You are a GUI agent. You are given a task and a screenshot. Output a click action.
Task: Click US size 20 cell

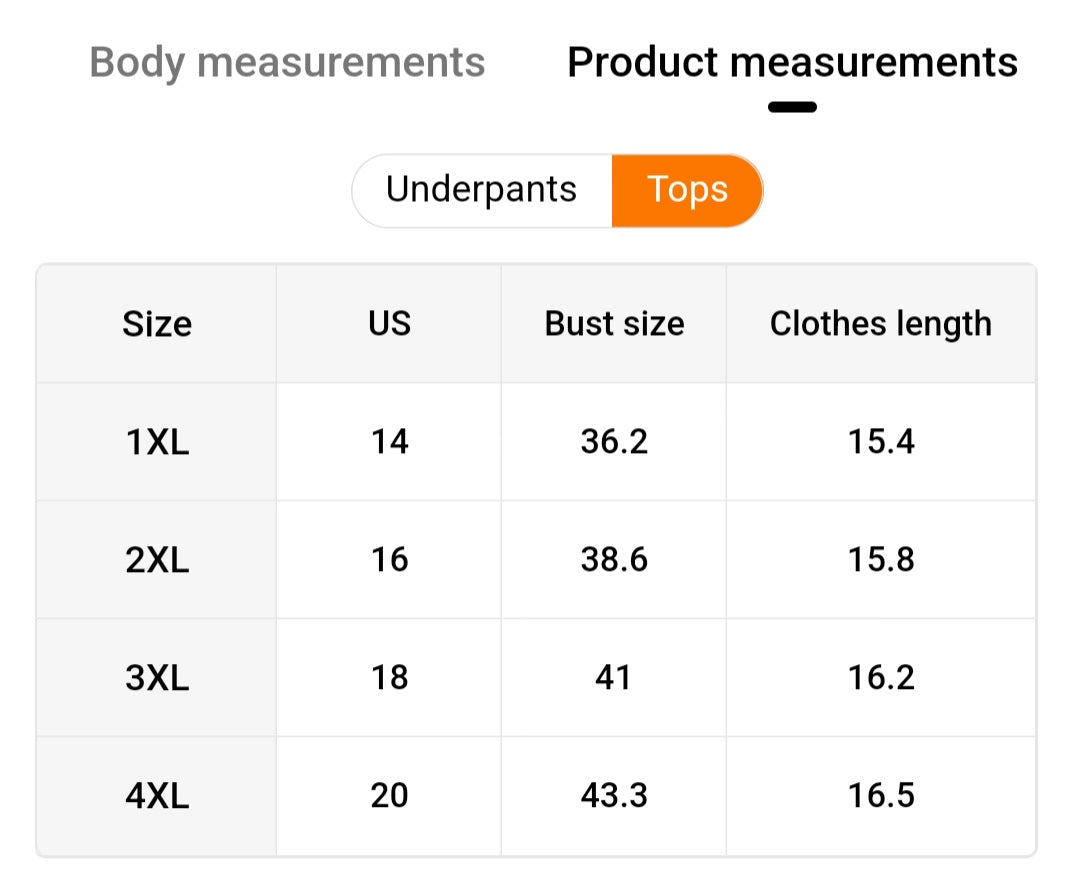coord(389,796)
